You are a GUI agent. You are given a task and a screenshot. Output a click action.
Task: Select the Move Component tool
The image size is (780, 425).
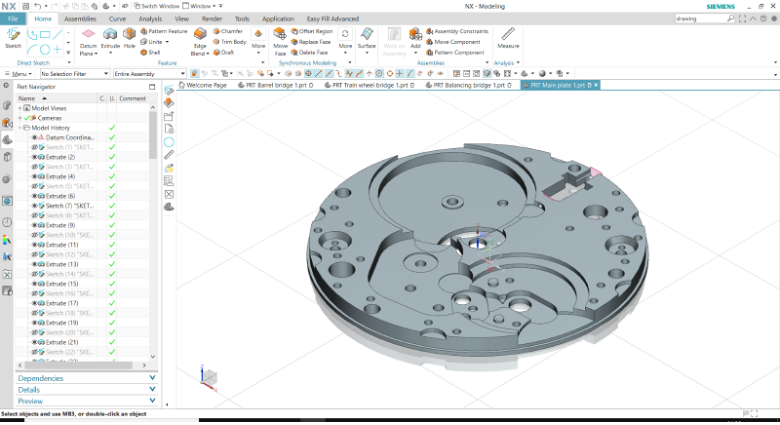coord(453,42)
